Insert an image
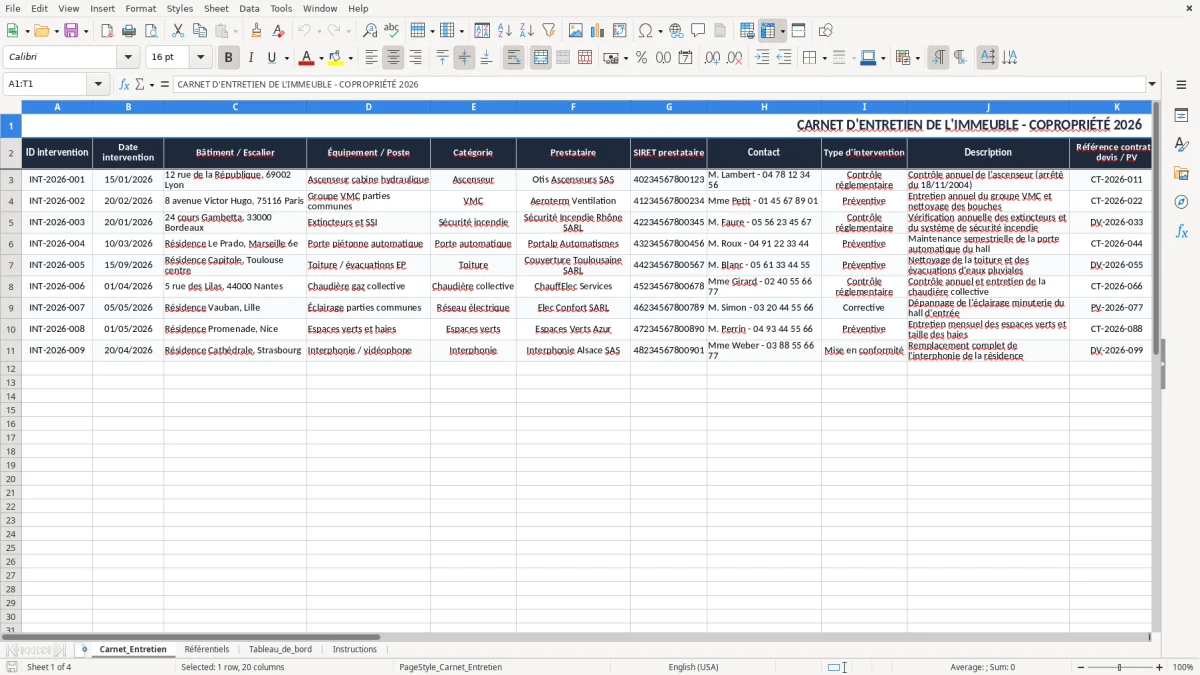 [x=575, y=31]
